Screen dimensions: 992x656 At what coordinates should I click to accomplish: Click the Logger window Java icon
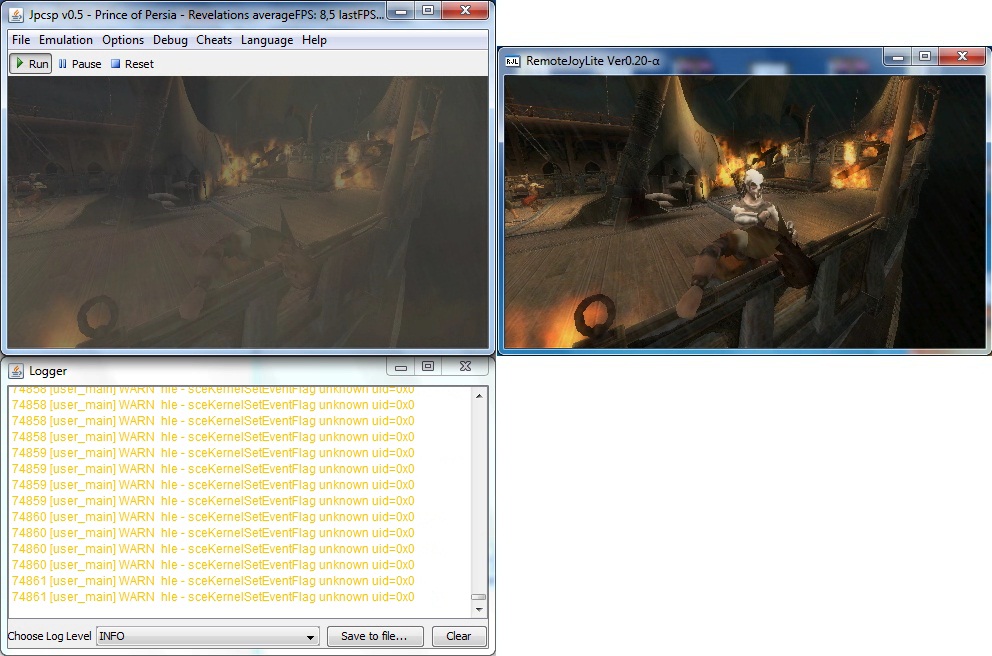tap(16, 371)
